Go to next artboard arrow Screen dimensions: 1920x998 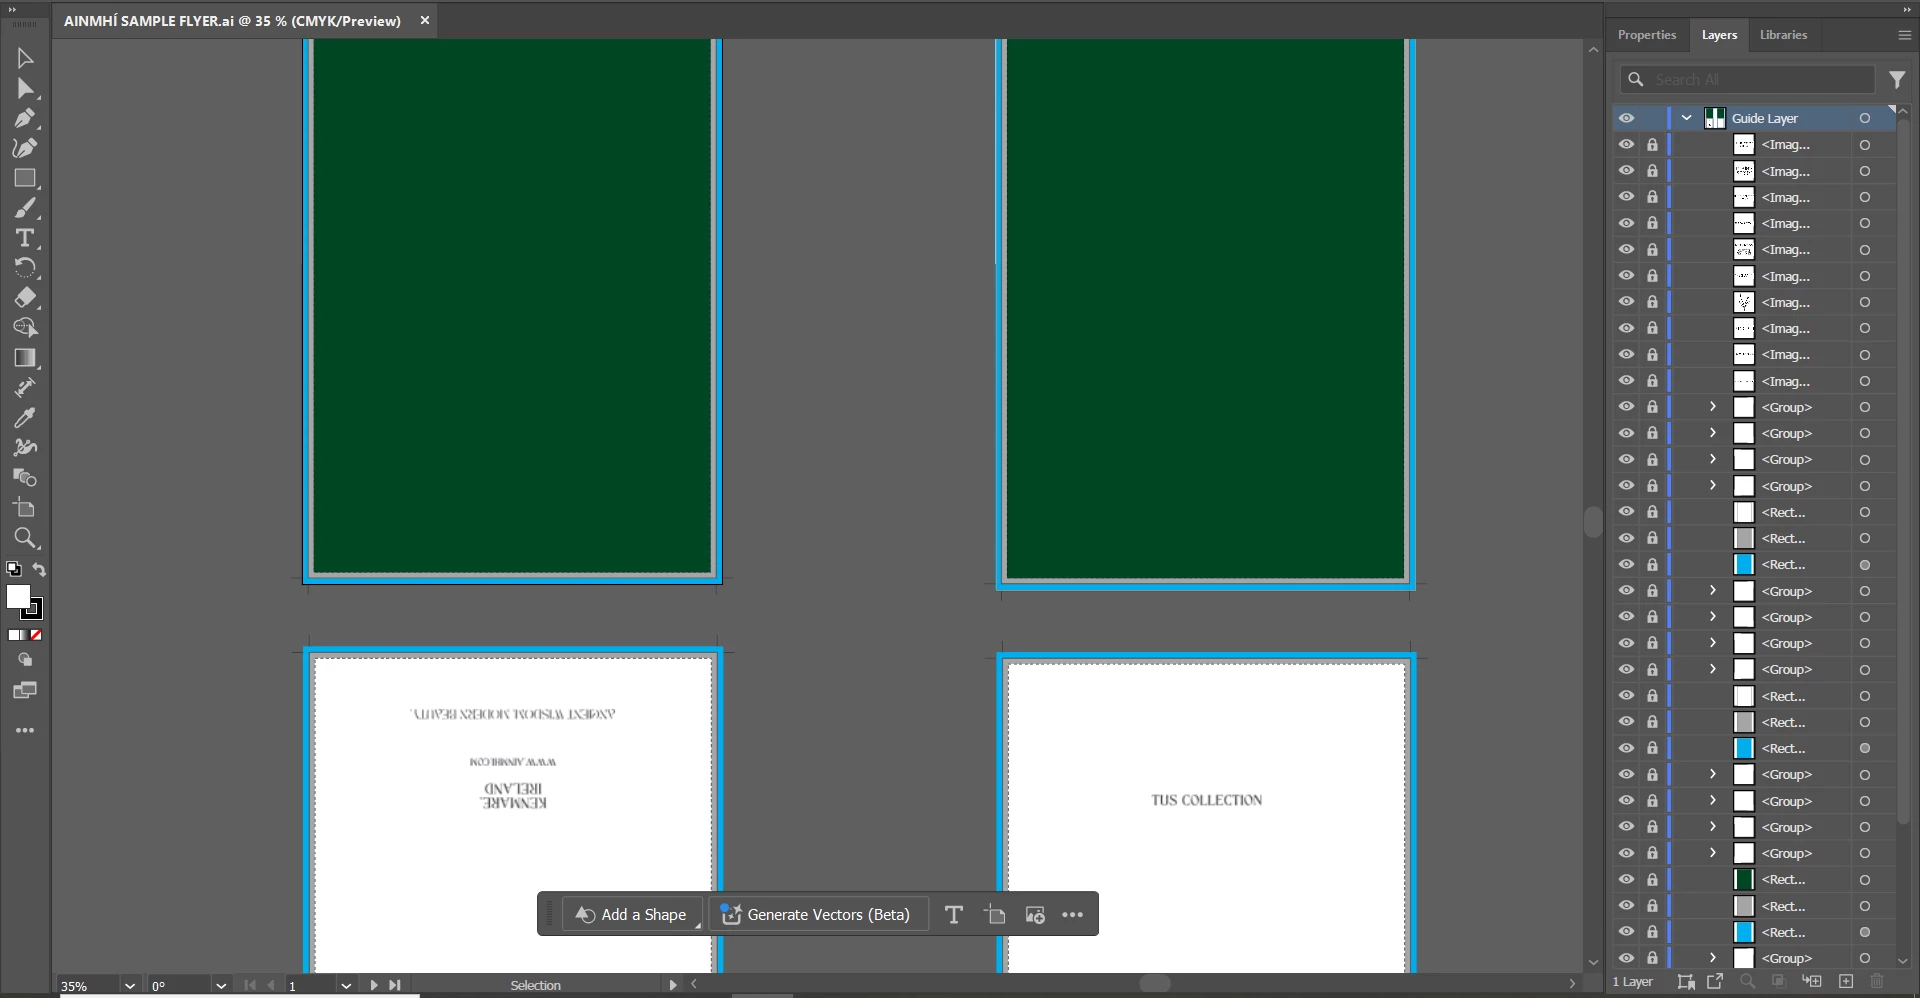click(x=374, y=986)
